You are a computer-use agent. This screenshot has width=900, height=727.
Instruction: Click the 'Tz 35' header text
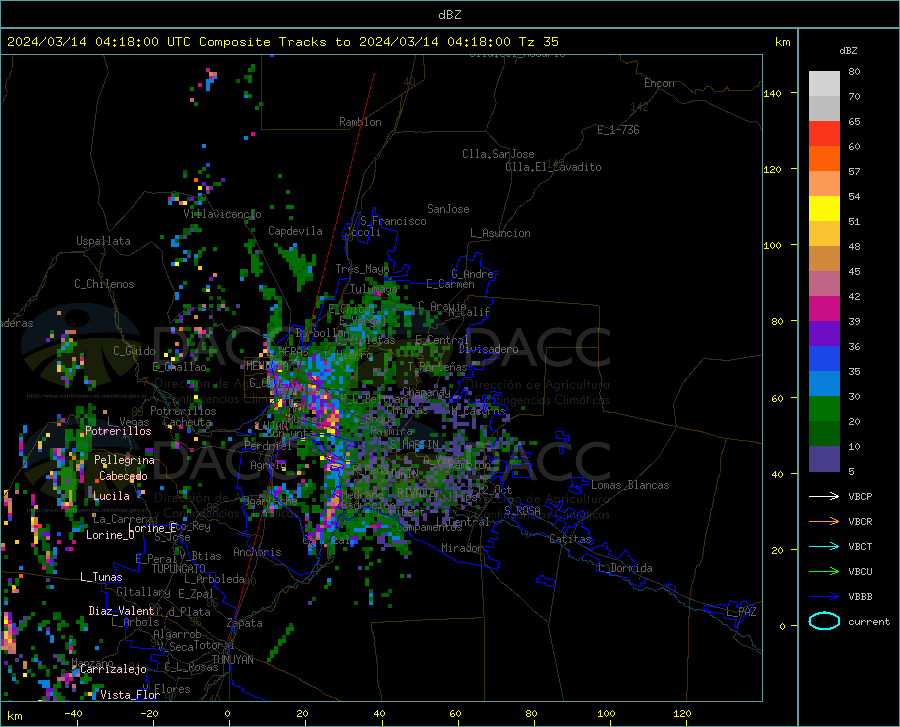click(538, 42)
